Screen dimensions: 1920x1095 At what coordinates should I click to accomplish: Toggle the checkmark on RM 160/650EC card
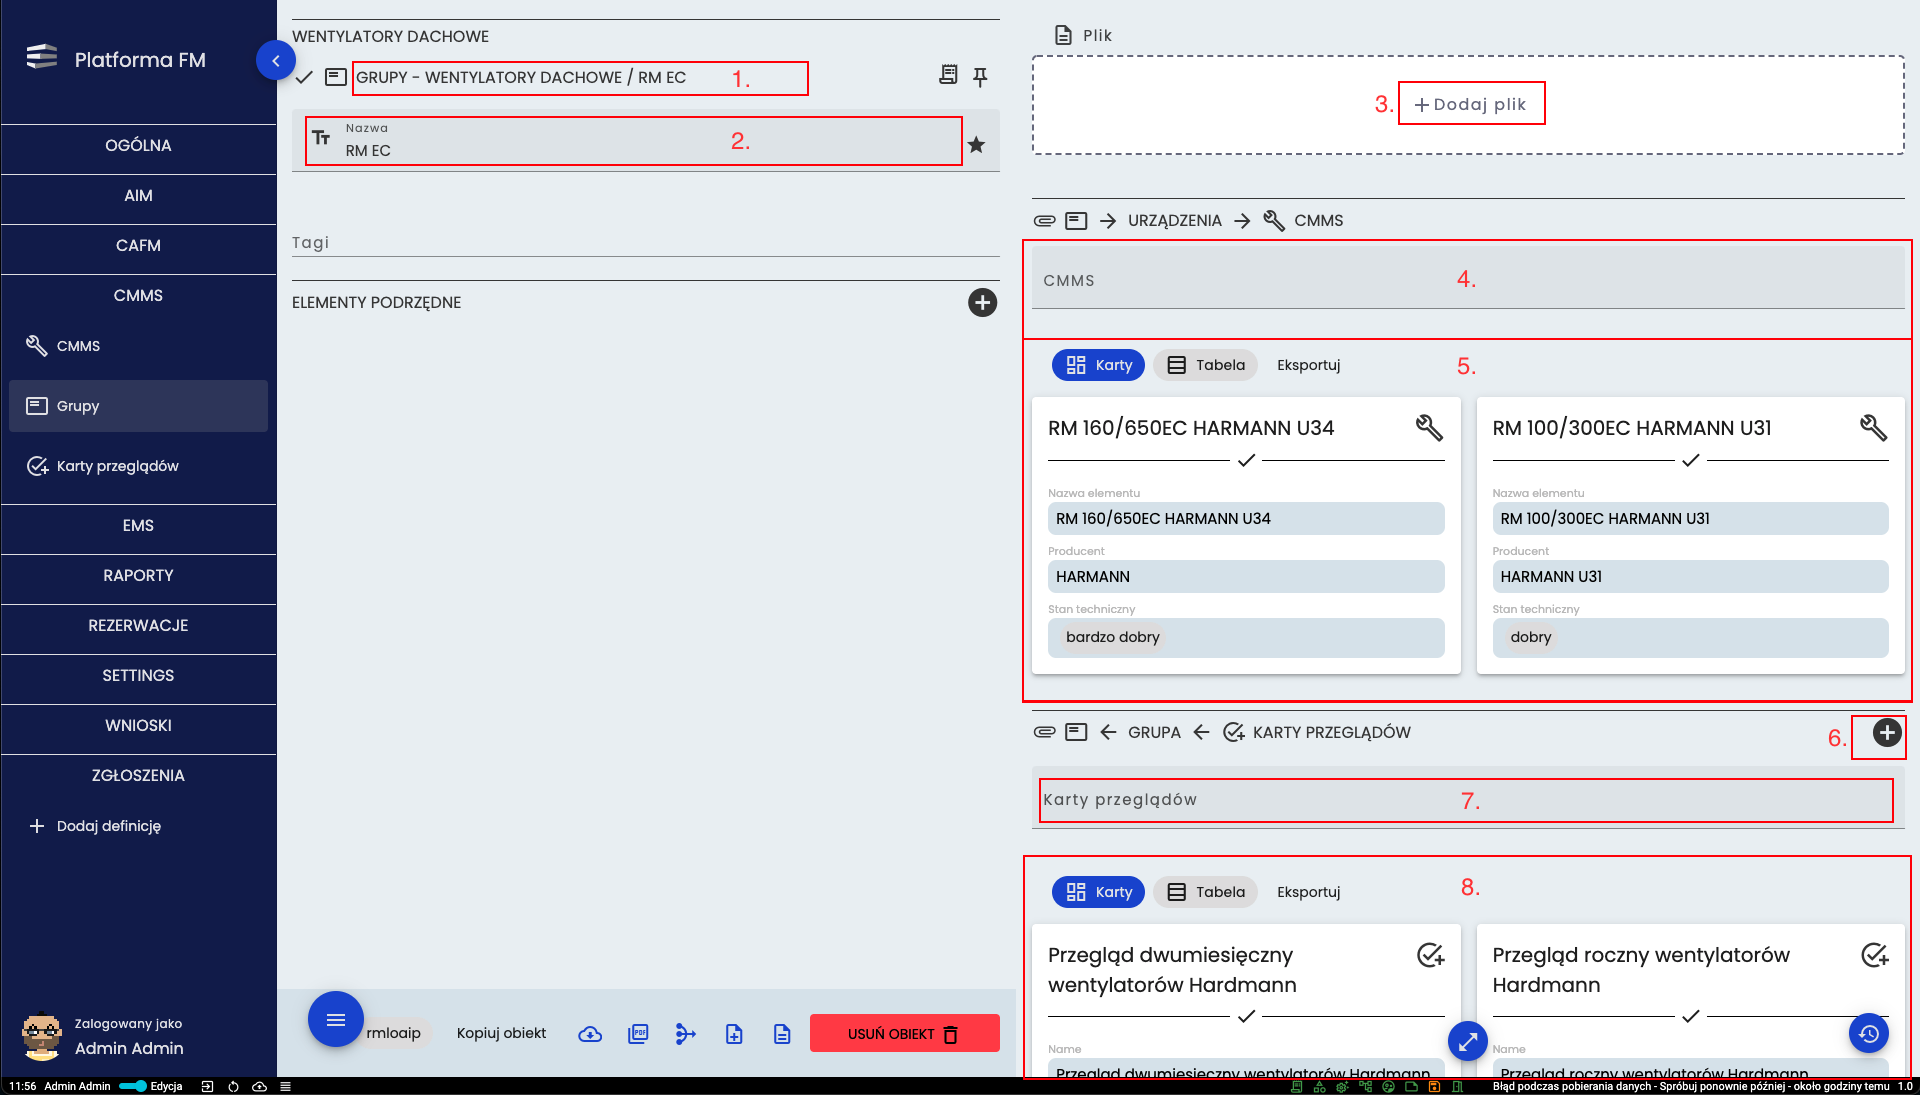click(x=1246, y=461)
